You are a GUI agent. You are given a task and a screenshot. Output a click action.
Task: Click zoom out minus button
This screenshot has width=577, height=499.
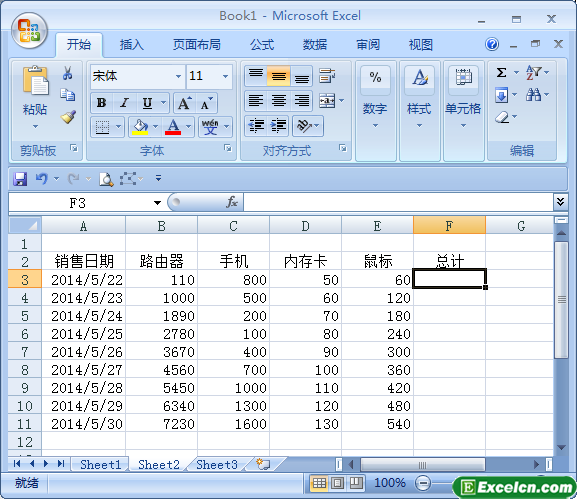tap(423, 483)
